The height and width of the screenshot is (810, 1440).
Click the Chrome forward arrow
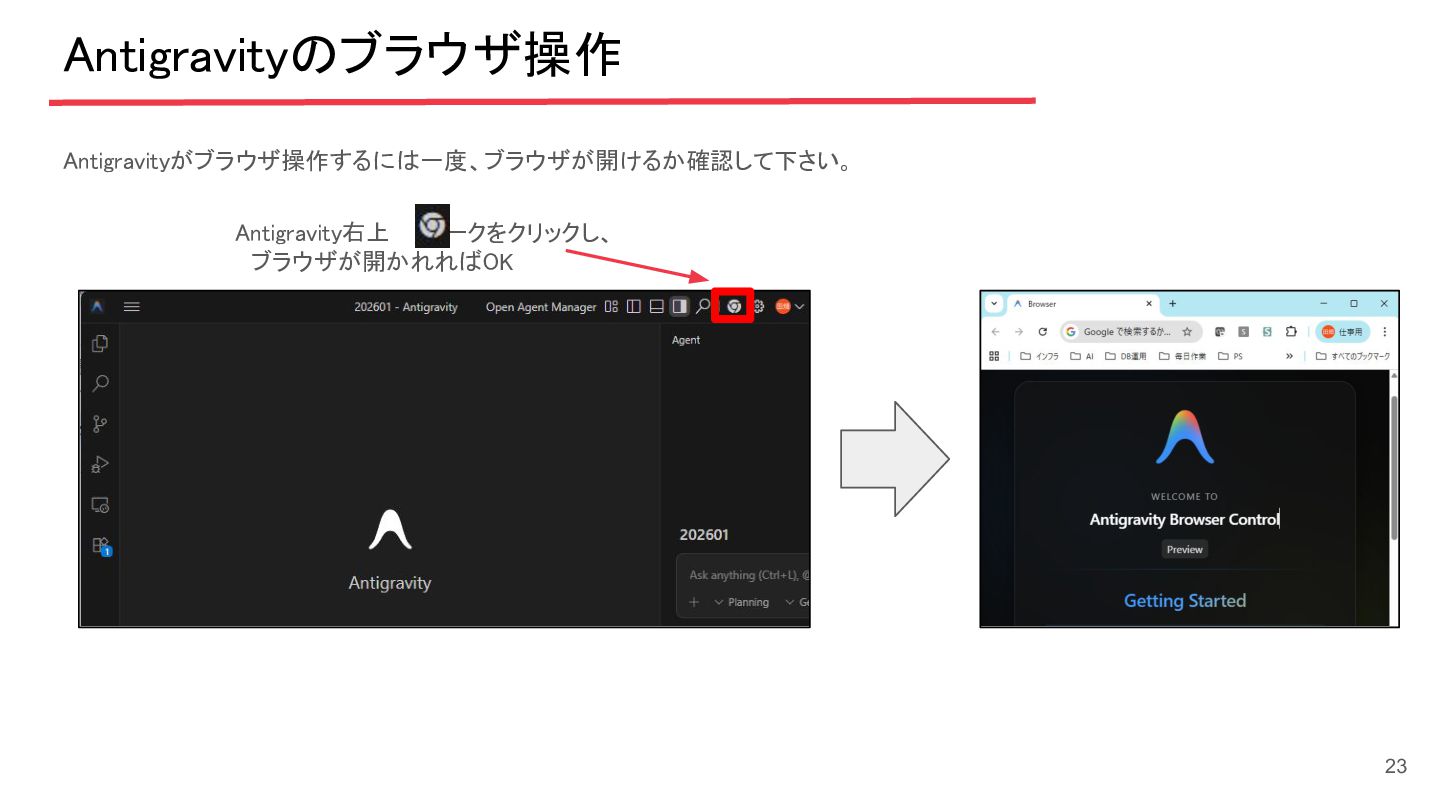click(x=1019, y=332)
